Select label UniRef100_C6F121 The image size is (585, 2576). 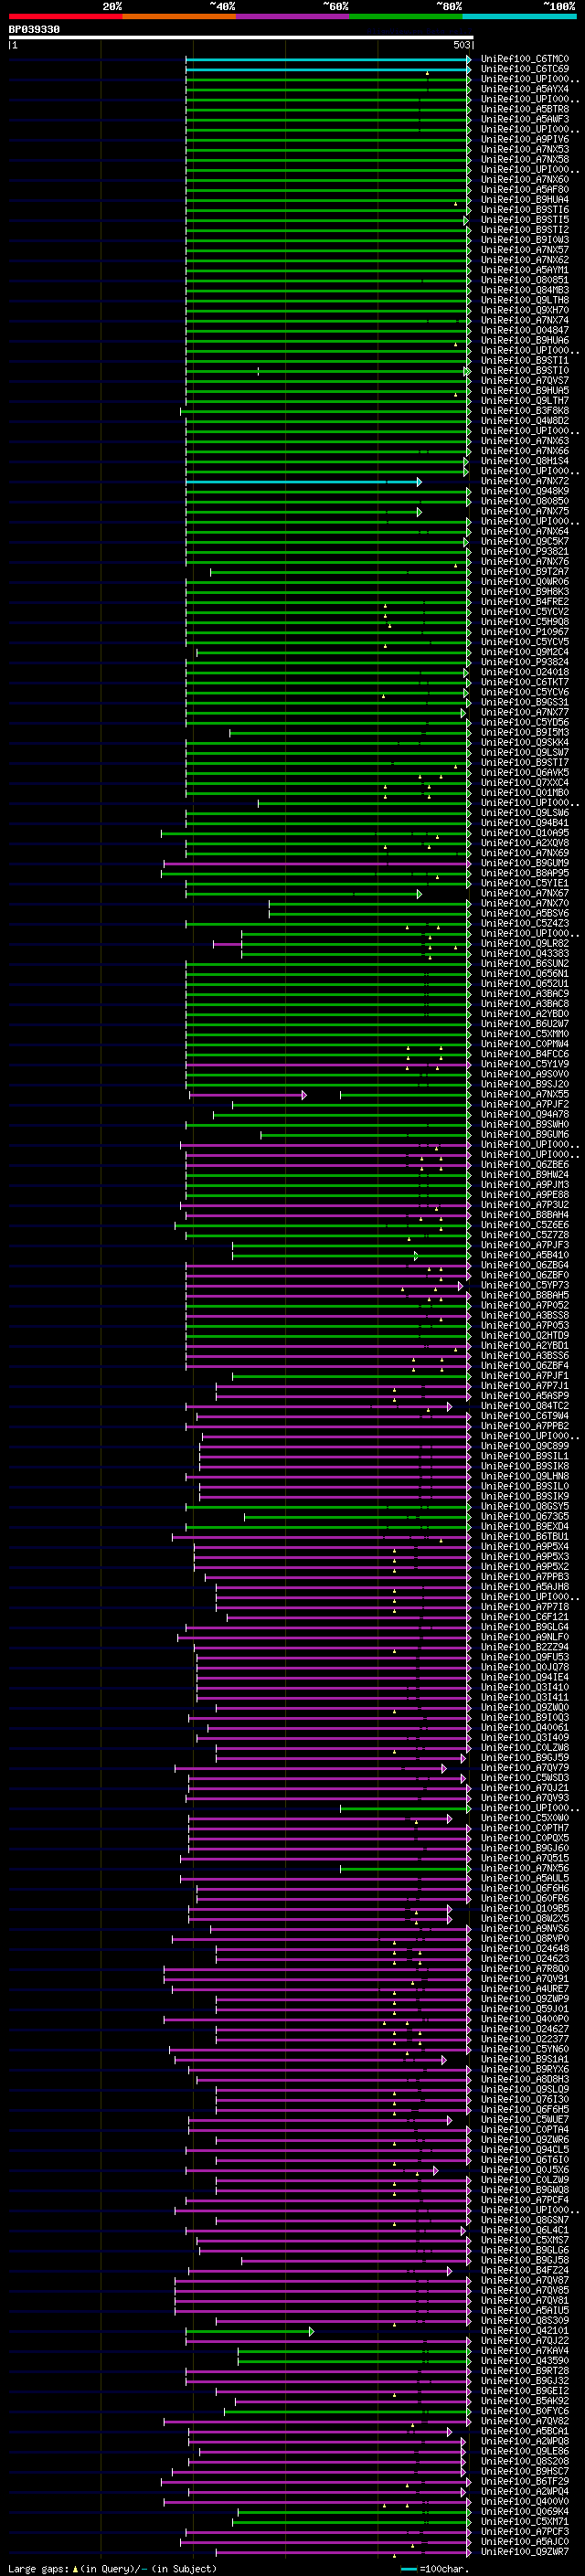[525, 1617]
